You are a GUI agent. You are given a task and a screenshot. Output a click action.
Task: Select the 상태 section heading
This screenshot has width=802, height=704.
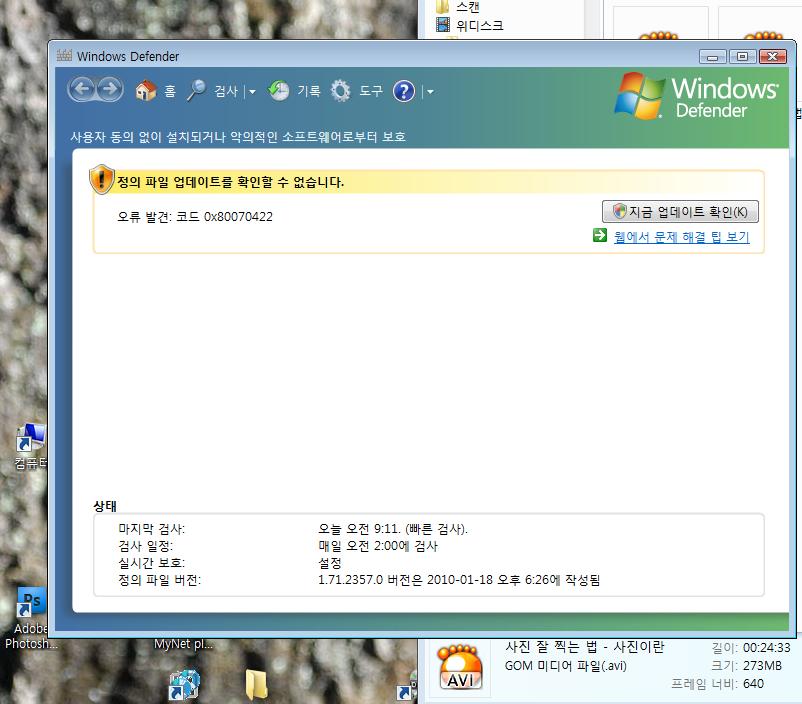click(x=105, y=506)
